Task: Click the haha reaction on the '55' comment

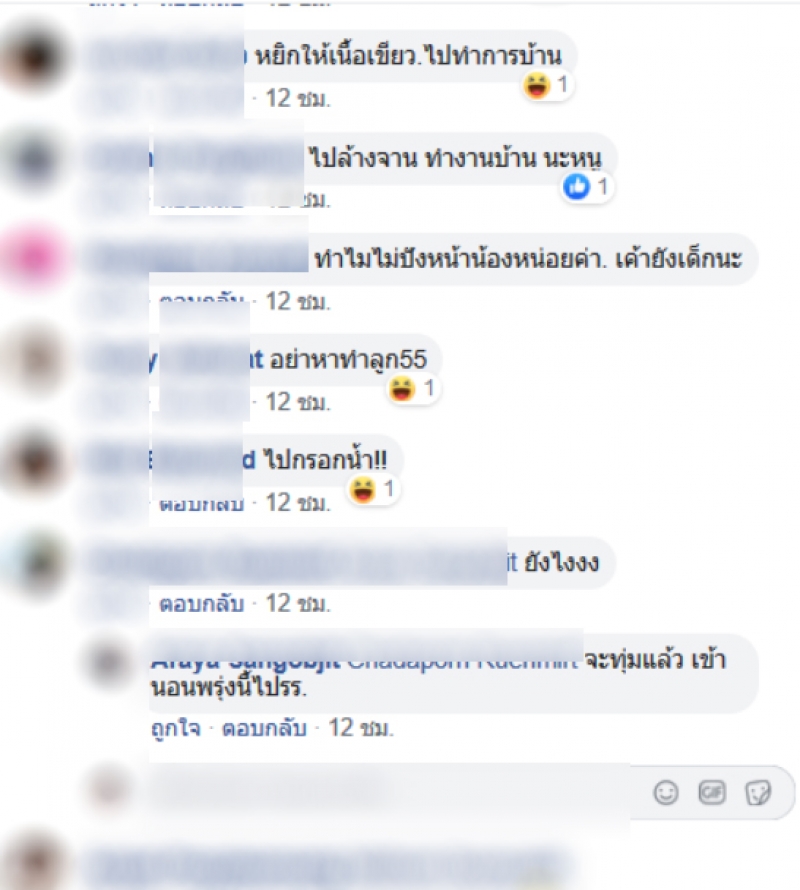Action: pyautogui.click(x=412, y=389)
